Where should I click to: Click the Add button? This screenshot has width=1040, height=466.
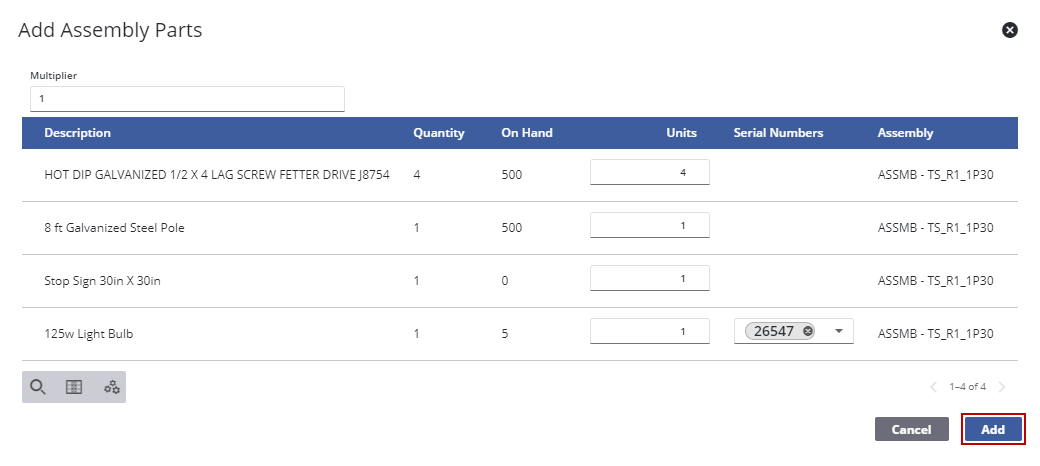coord(993,429)
